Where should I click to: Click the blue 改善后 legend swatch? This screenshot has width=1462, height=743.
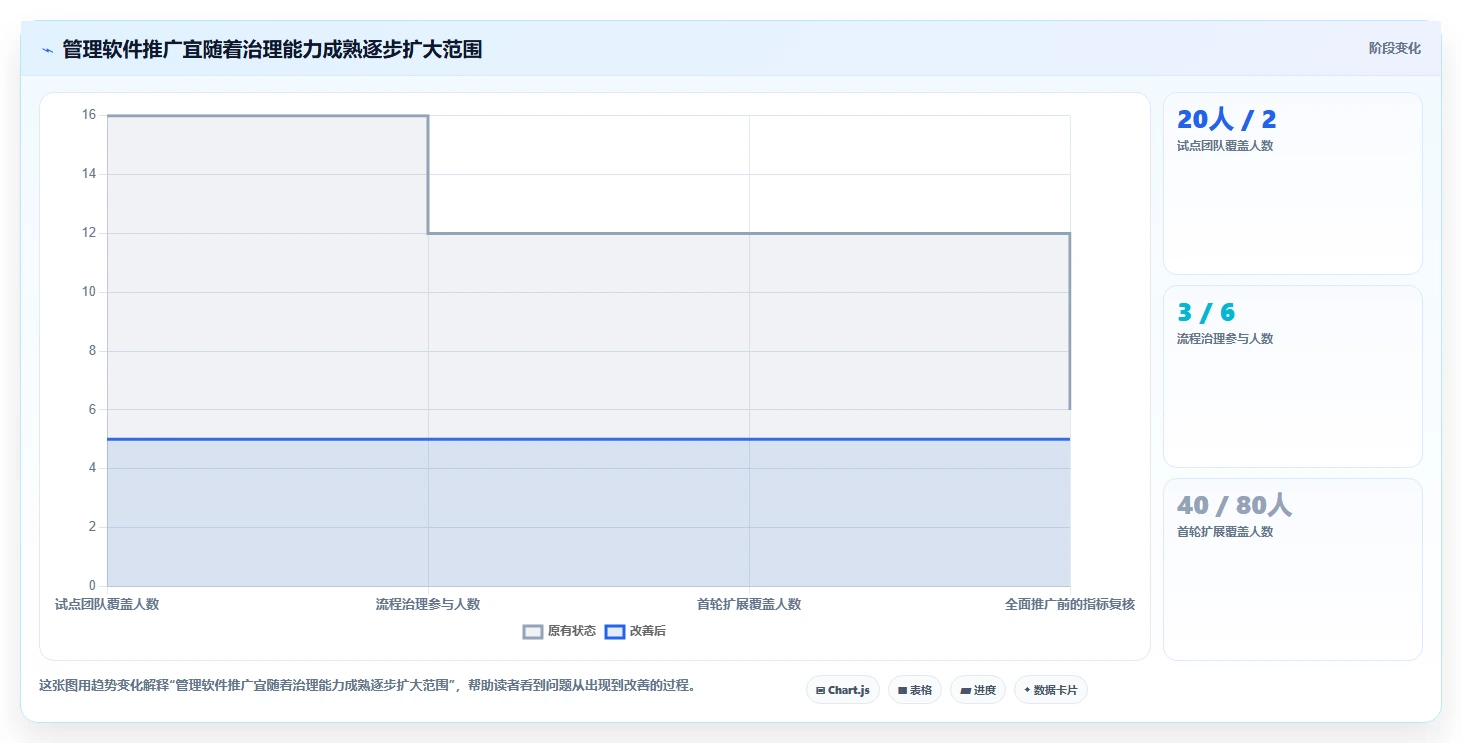click(615, 631)
